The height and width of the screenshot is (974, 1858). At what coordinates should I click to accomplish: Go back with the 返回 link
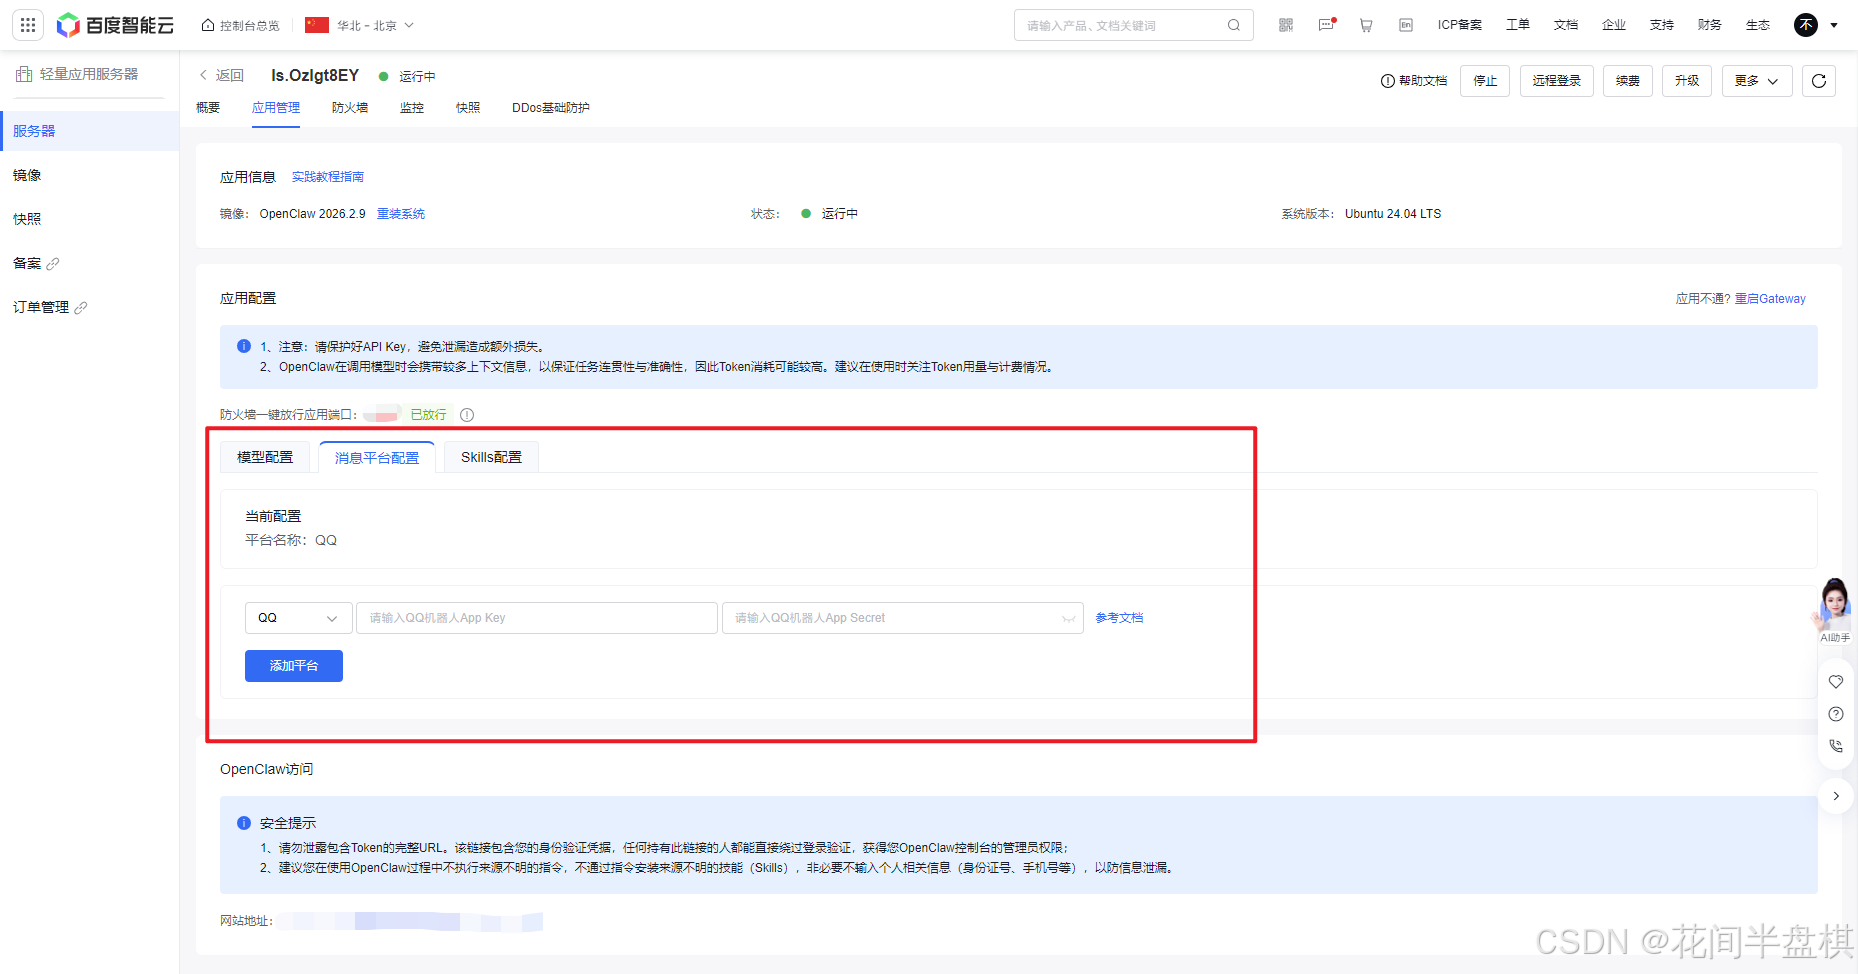(x=222, y=76)
